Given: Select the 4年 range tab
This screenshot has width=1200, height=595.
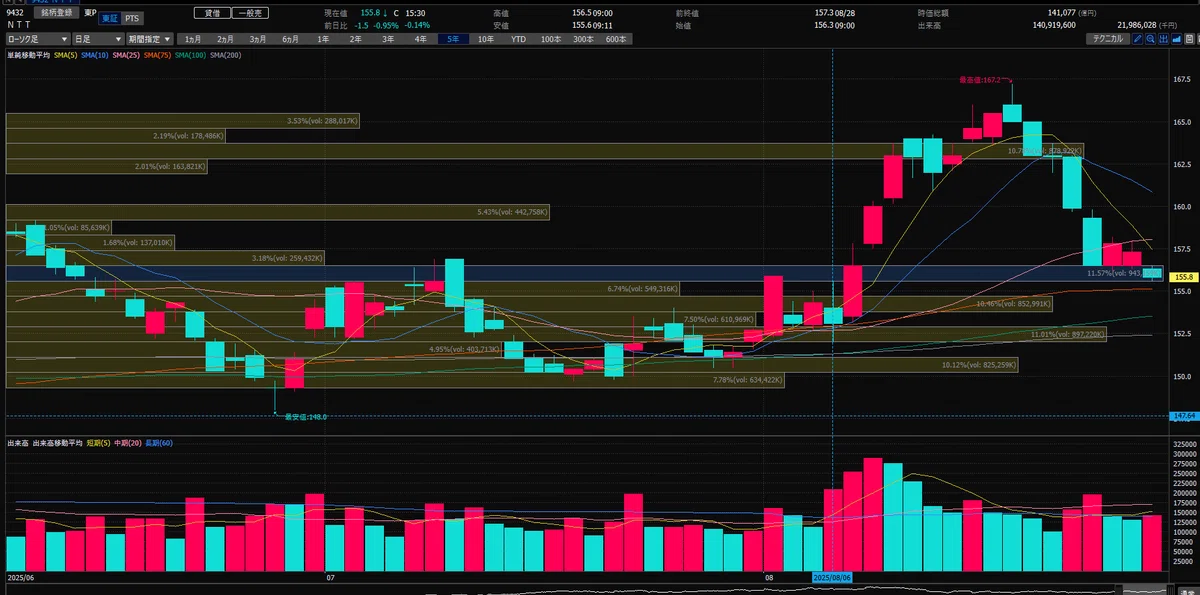Looking at the screenshot, I should tap(421, 39).
